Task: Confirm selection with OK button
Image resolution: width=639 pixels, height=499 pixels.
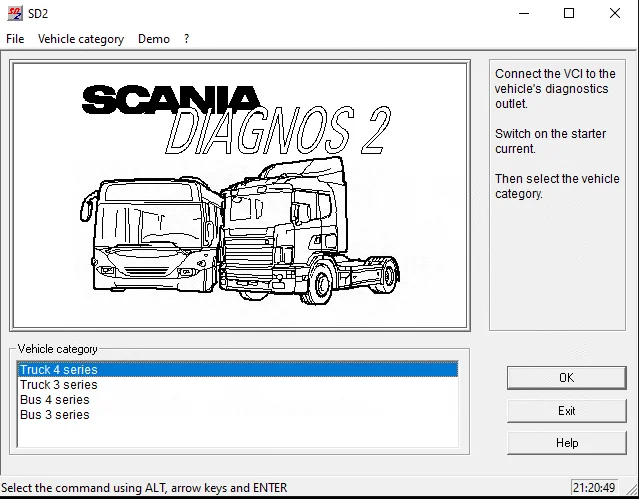Action: coord(566,378)
